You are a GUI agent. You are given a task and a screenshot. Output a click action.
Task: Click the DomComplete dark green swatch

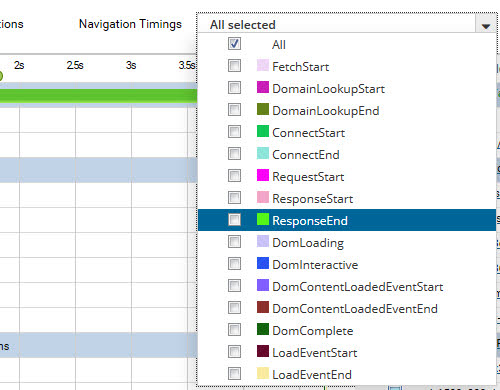point(263,329)
